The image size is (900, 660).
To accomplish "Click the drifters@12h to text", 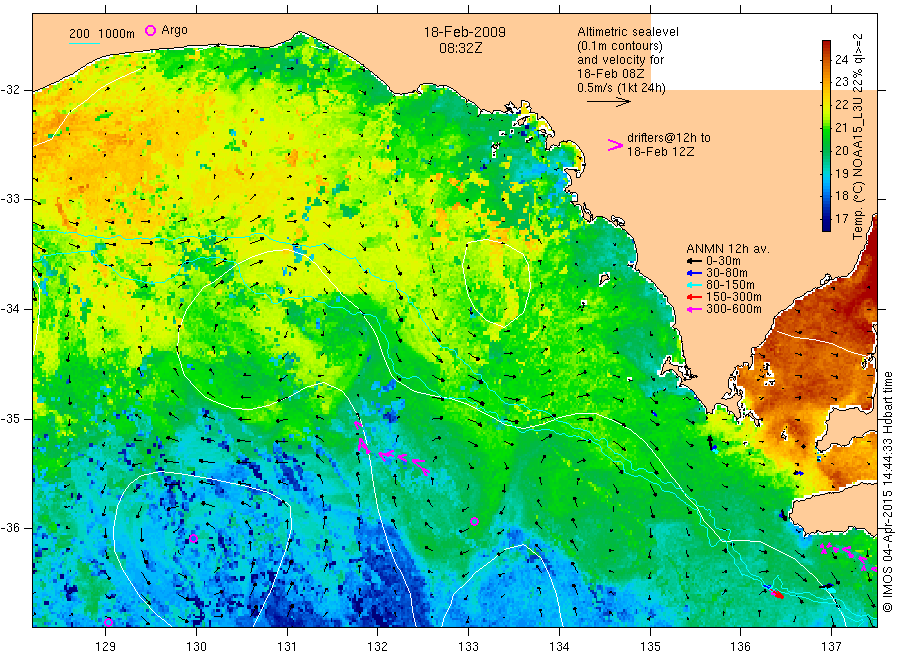I will (x=669, y=138).
